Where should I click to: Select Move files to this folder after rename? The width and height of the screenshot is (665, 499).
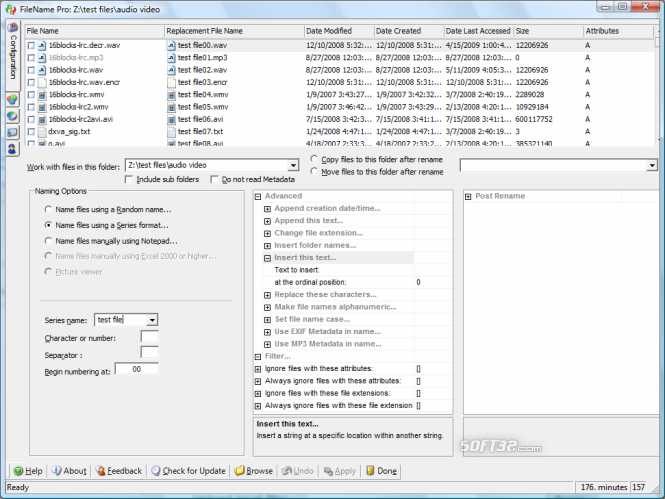coord(313,171)
